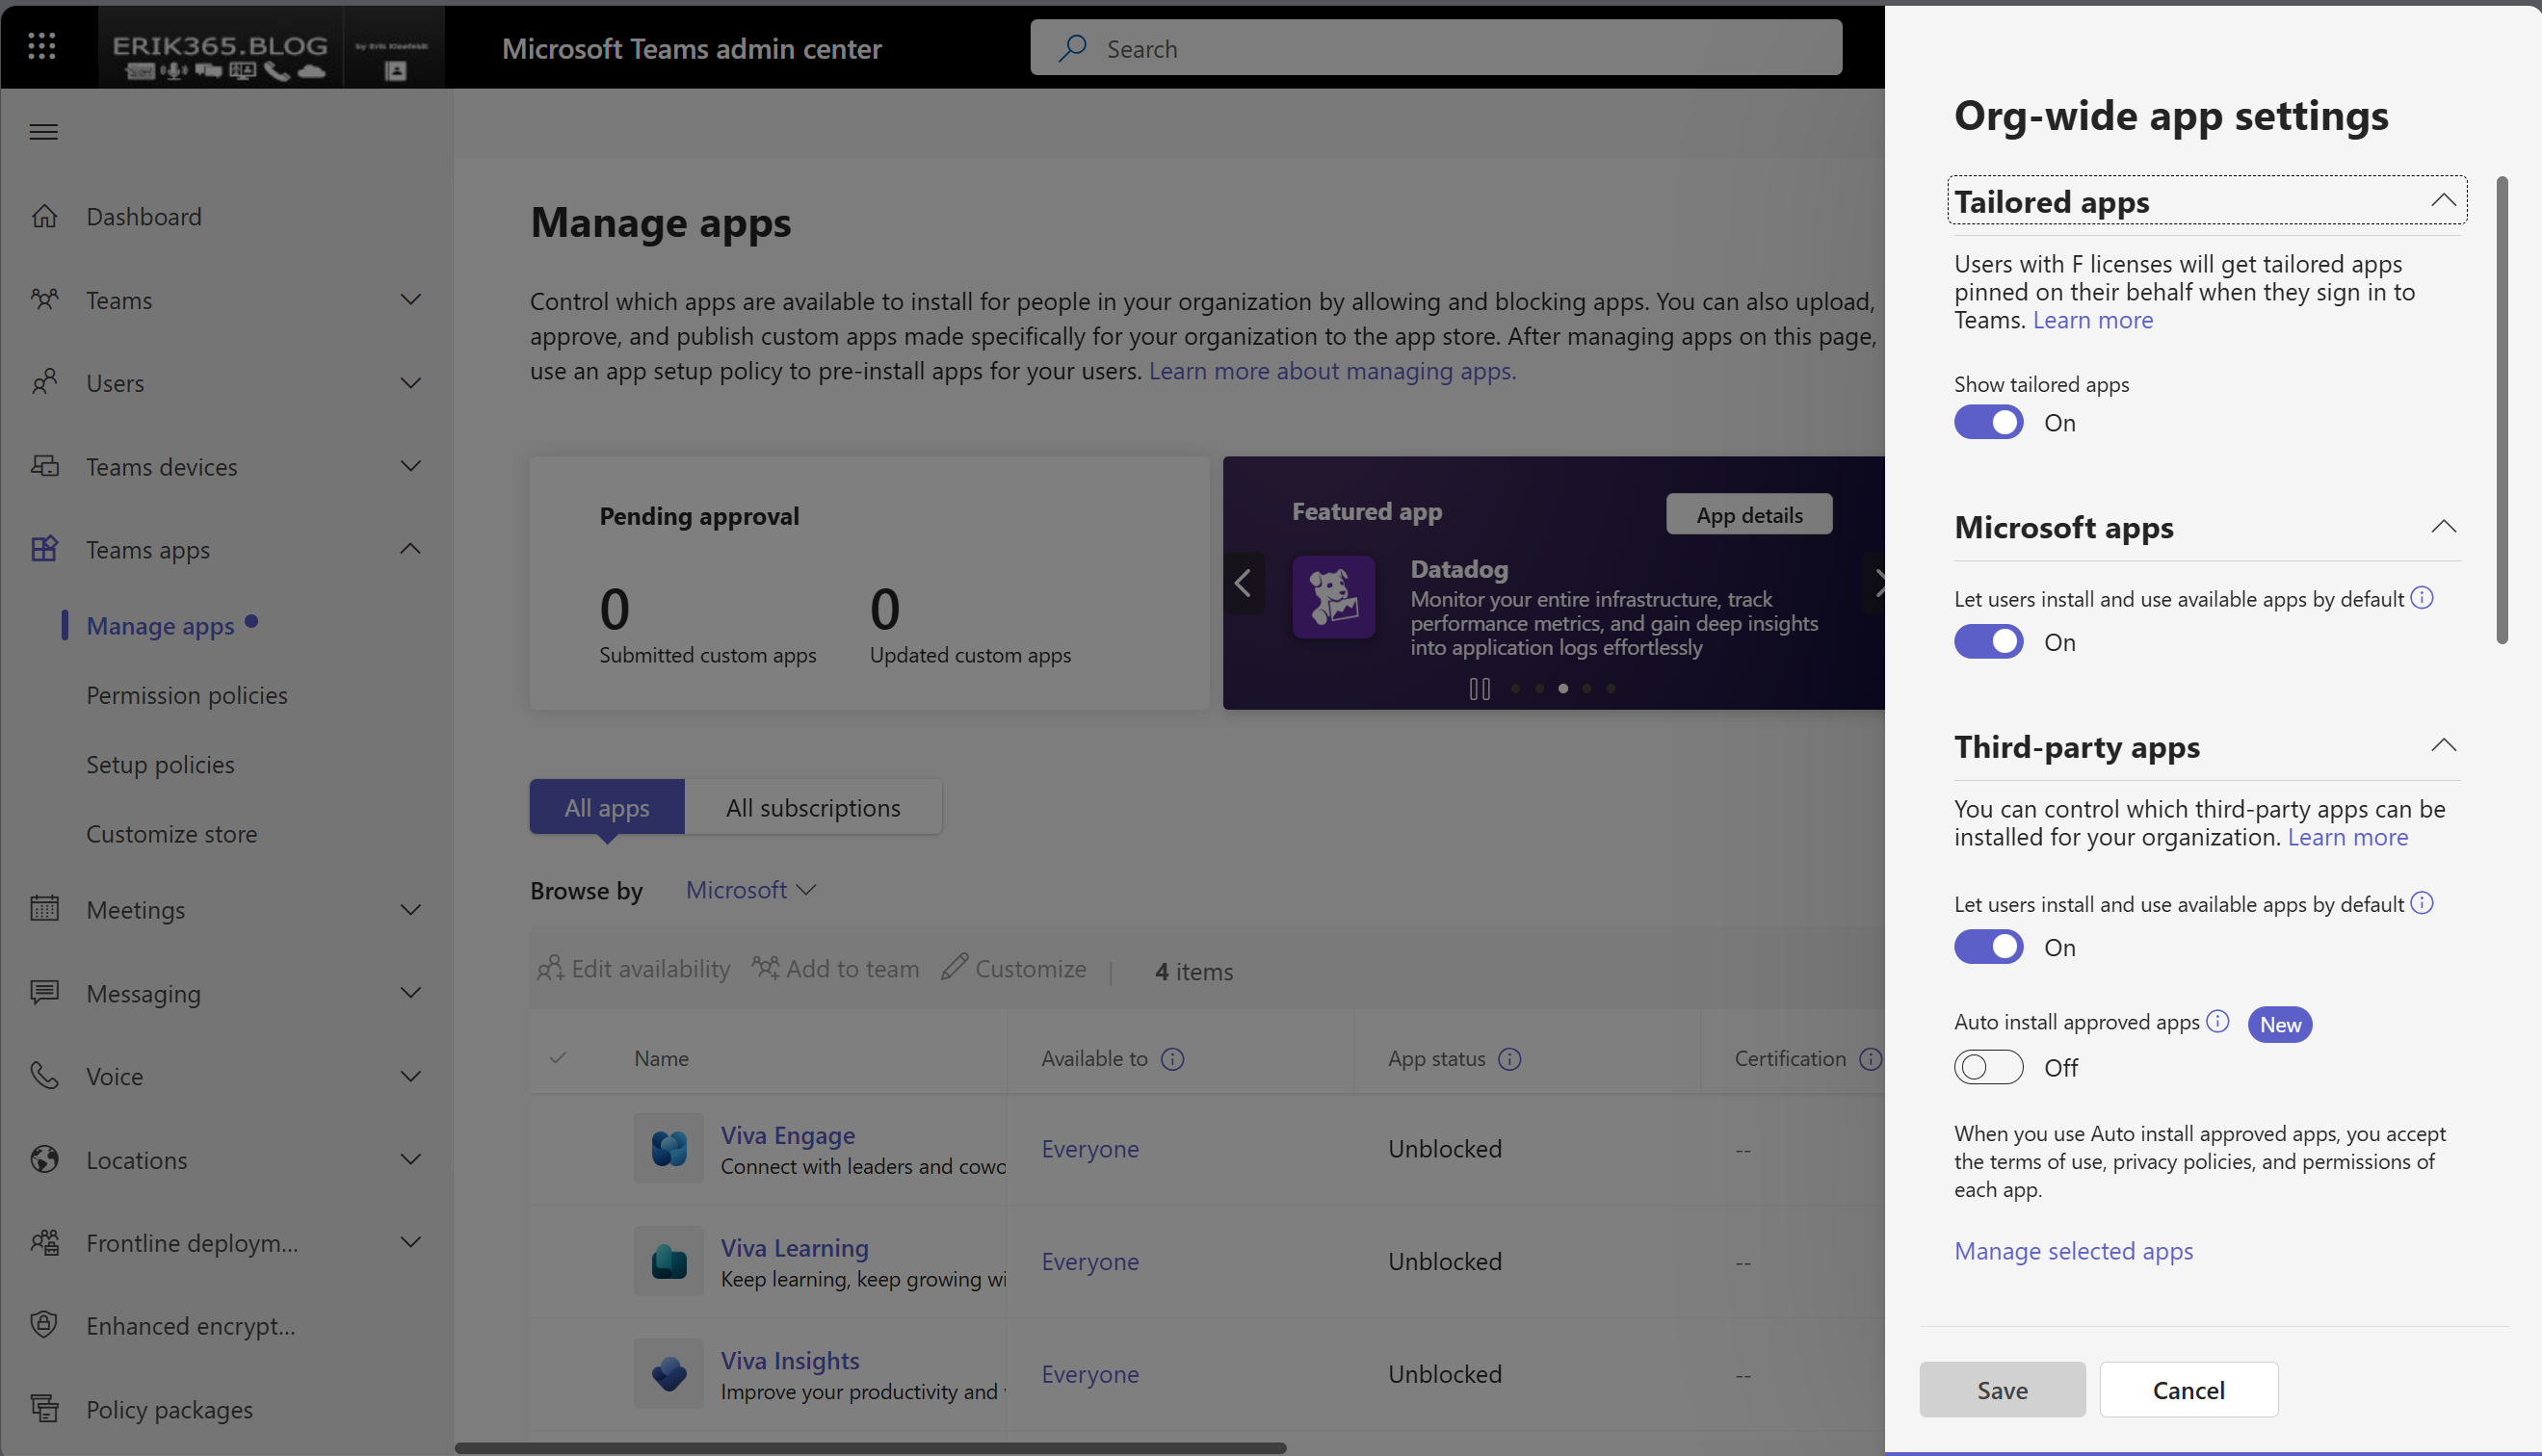Pause the featured app carousel
This screenshot has height=1456, width=2542.
pos(1479,689)
